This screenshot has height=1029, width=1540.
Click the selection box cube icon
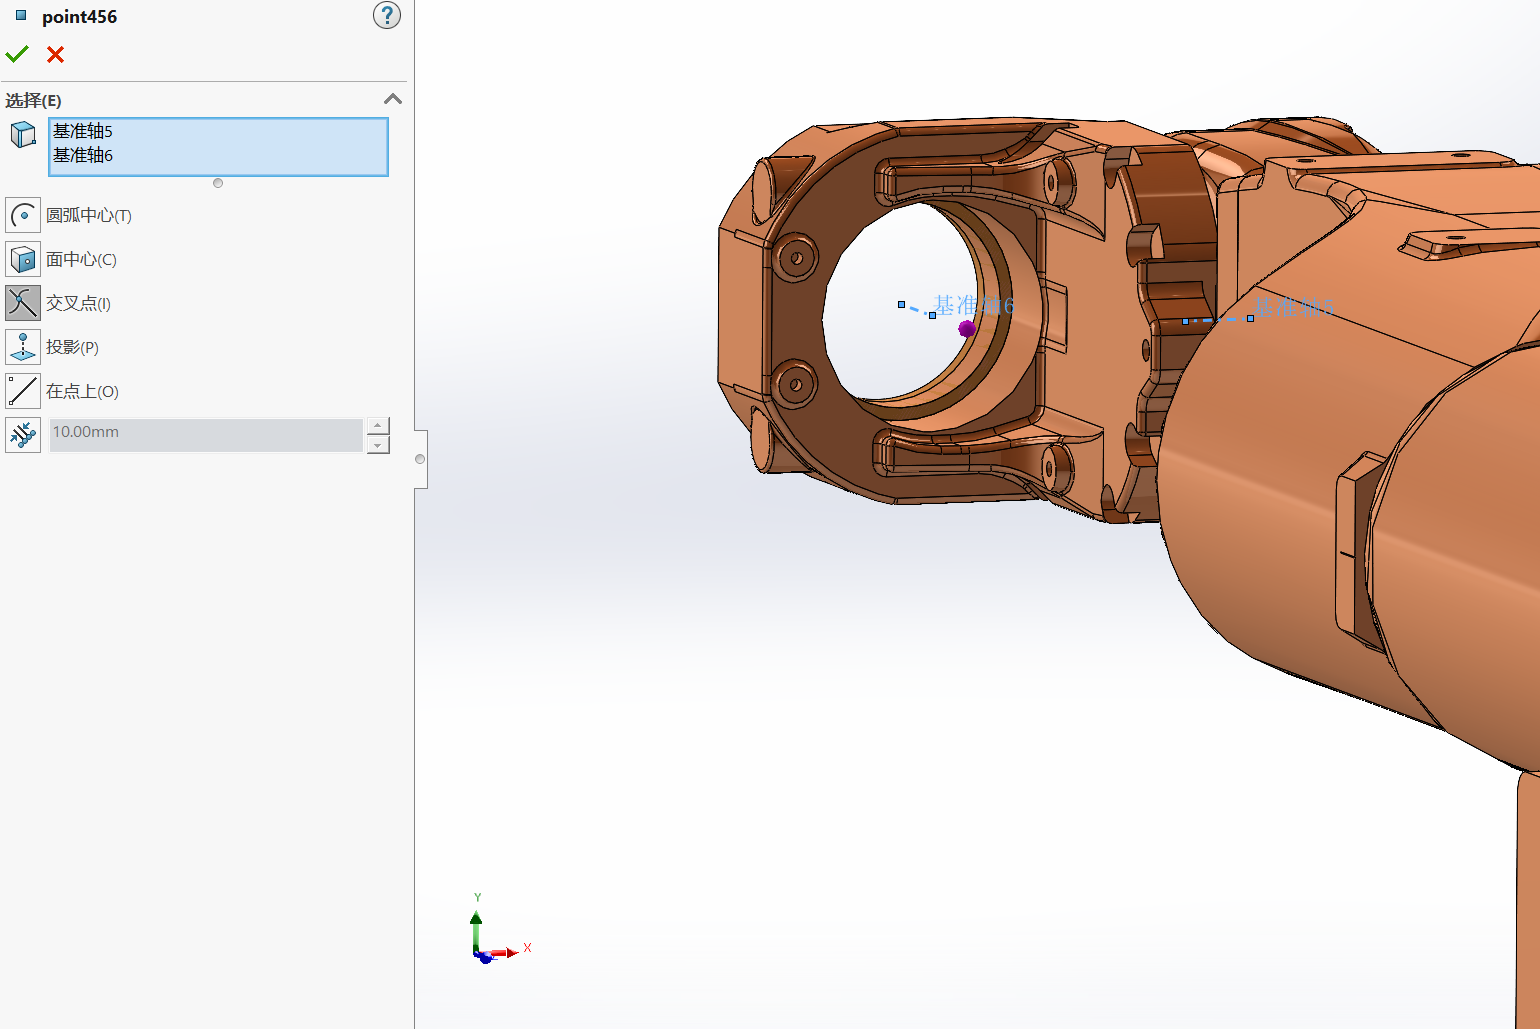[x=23, y=135]
